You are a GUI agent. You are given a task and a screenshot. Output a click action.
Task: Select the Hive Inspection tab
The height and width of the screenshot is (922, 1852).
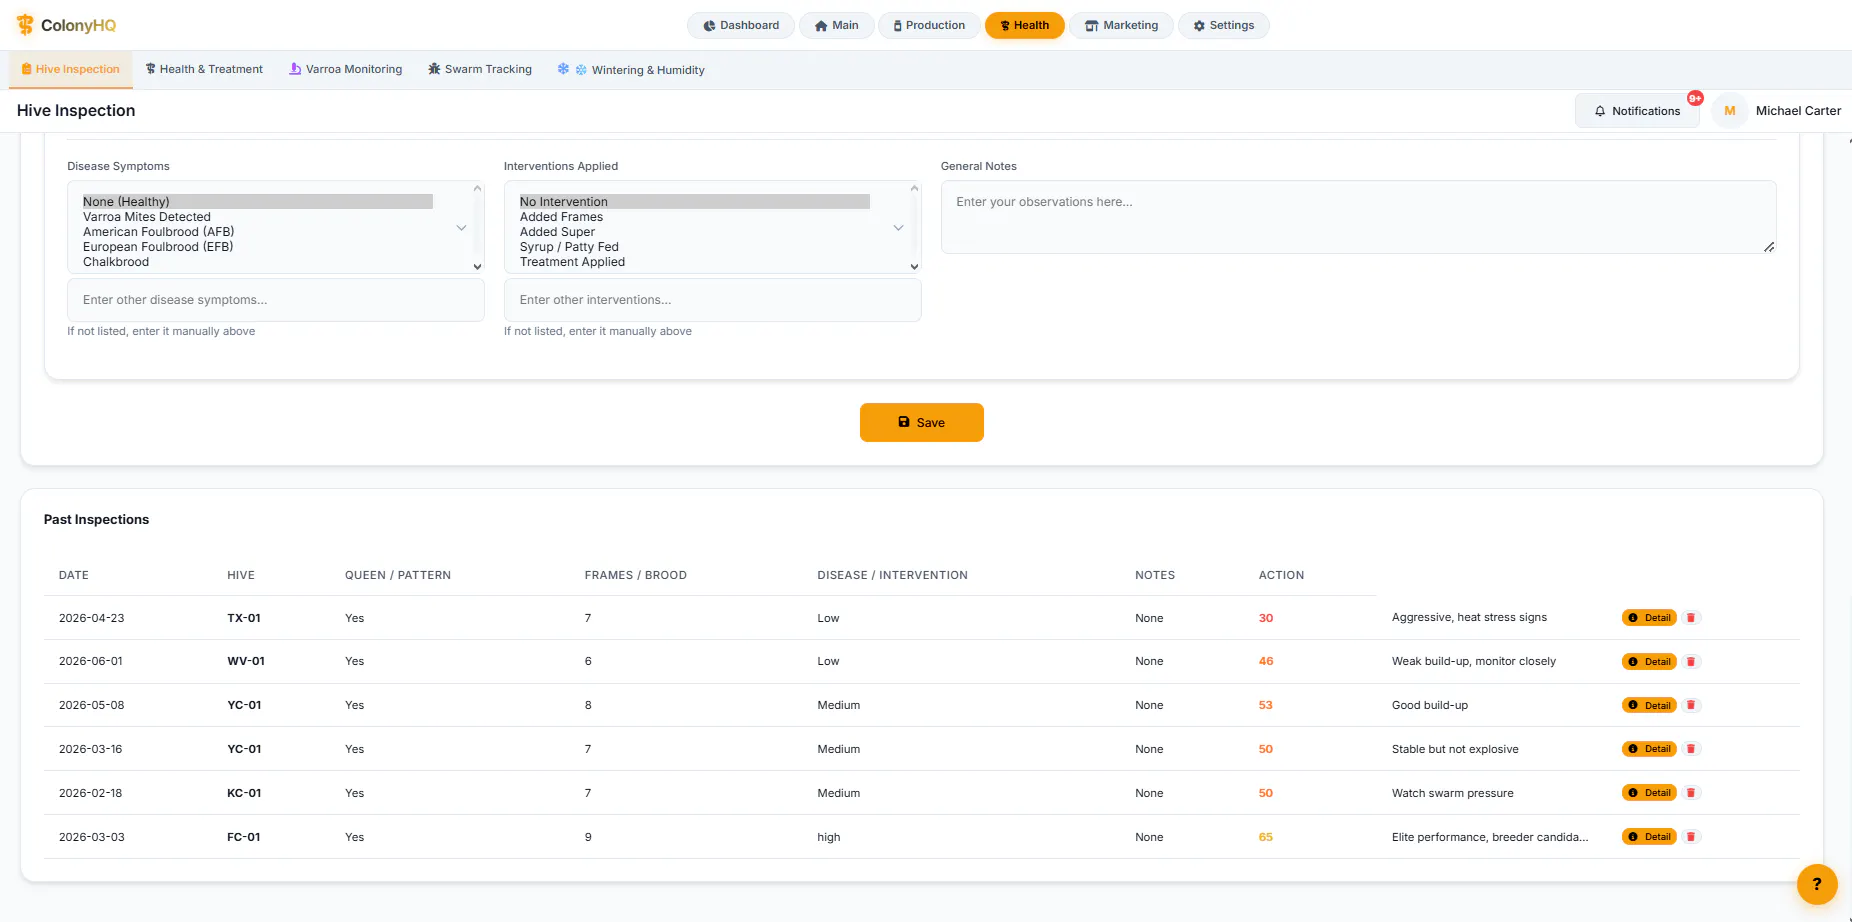point(71,69)
